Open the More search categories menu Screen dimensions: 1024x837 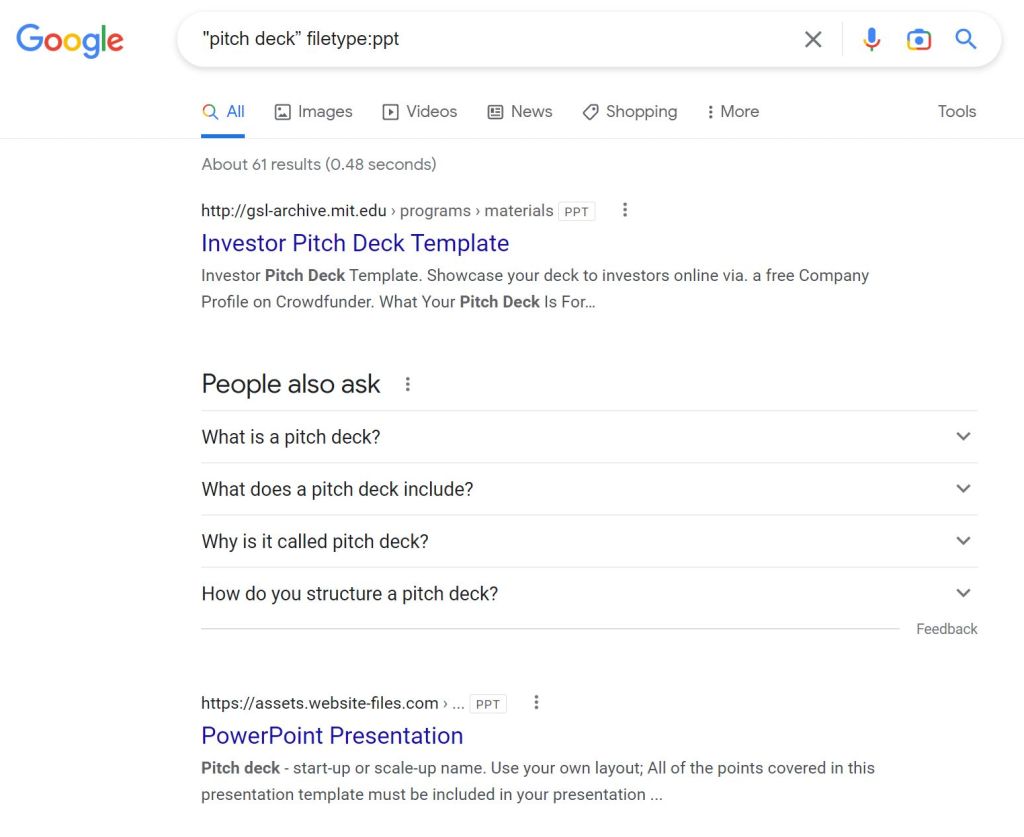point(732,112)
